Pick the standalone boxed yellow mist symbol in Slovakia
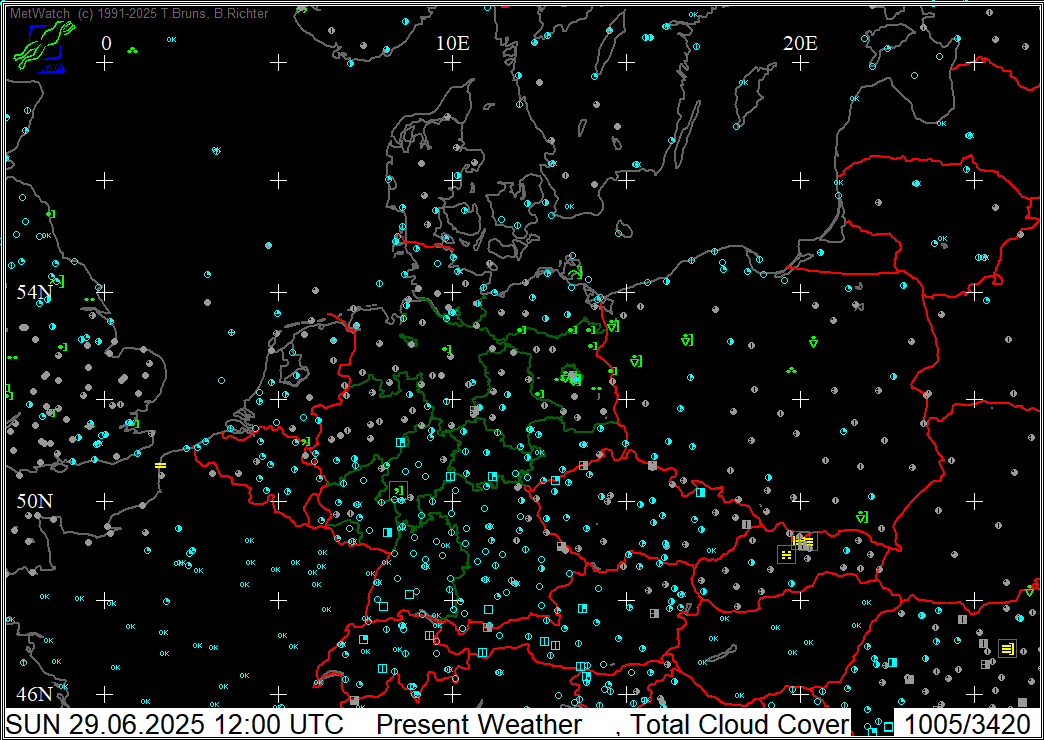 click(x=786, y=554)
